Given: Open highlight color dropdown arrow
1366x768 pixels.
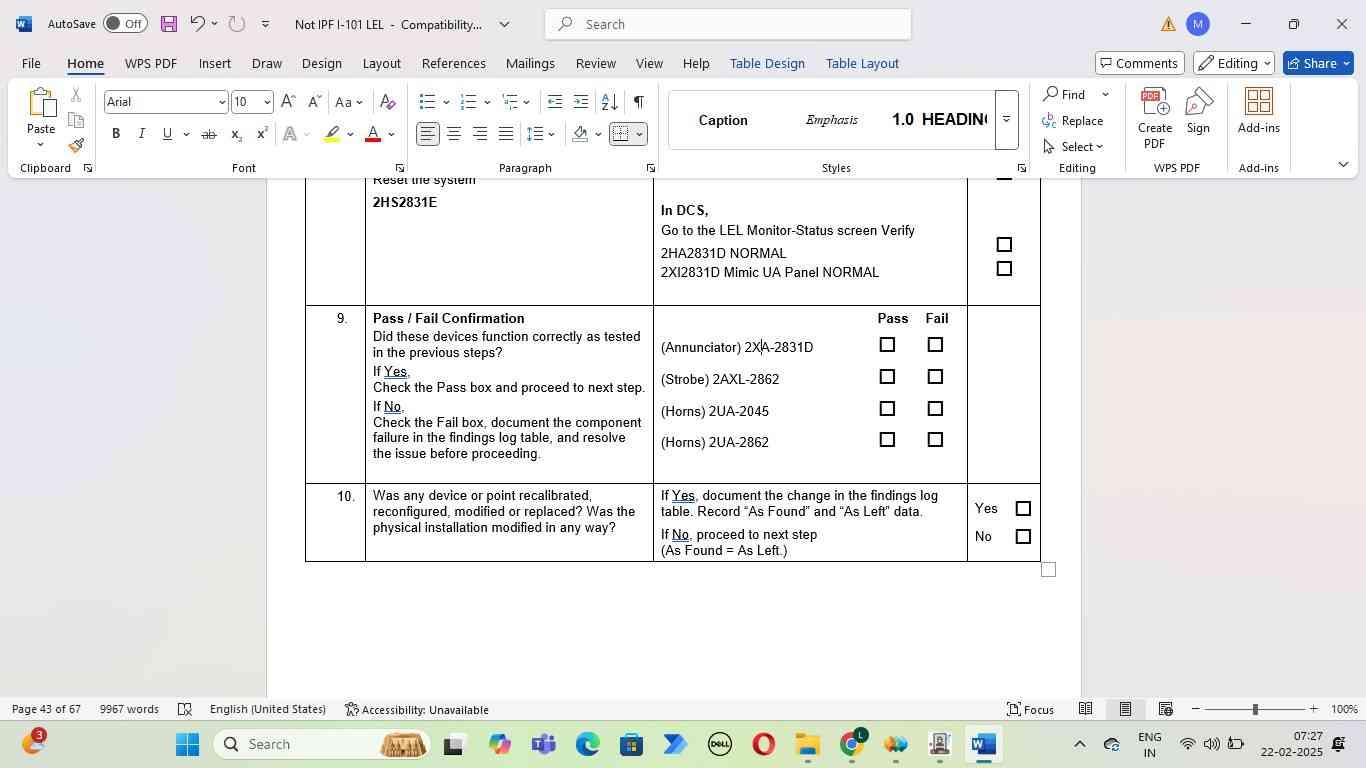Looking at the screenshot, I should pos(350,134).
